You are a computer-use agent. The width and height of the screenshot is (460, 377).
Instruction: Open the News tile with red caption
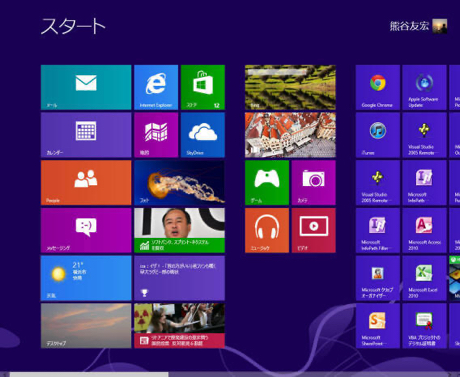[x=179, y=326]
